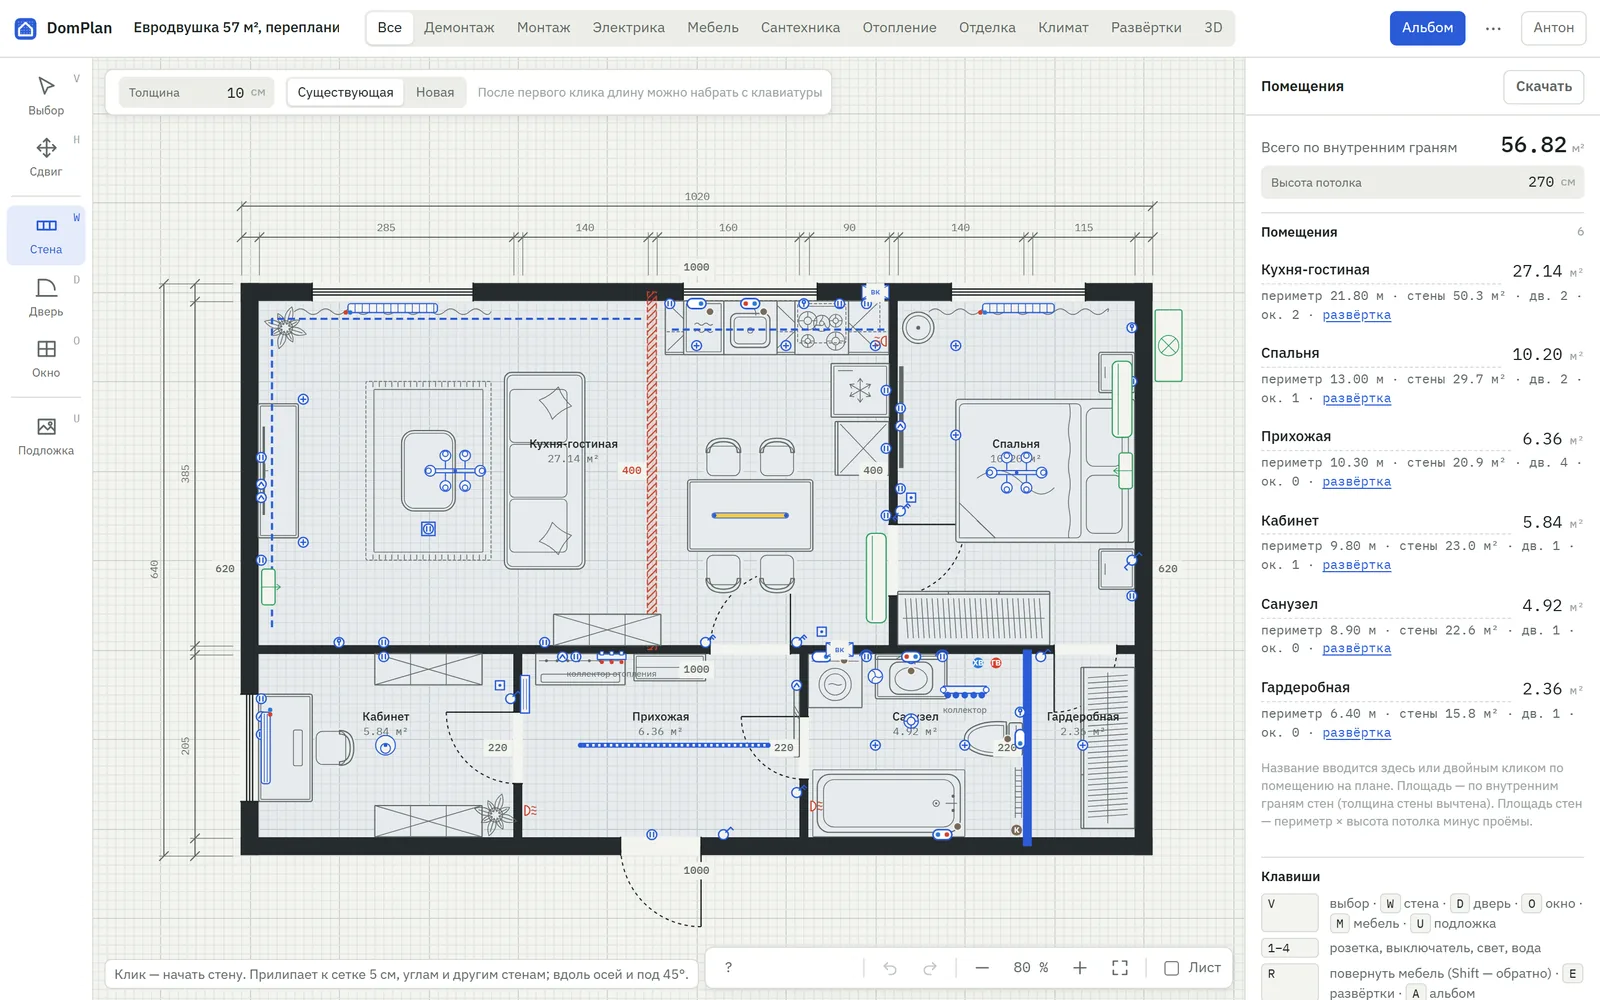Activate the Сдвиг pan tool

pyautogui.click(x=46, y=157)
